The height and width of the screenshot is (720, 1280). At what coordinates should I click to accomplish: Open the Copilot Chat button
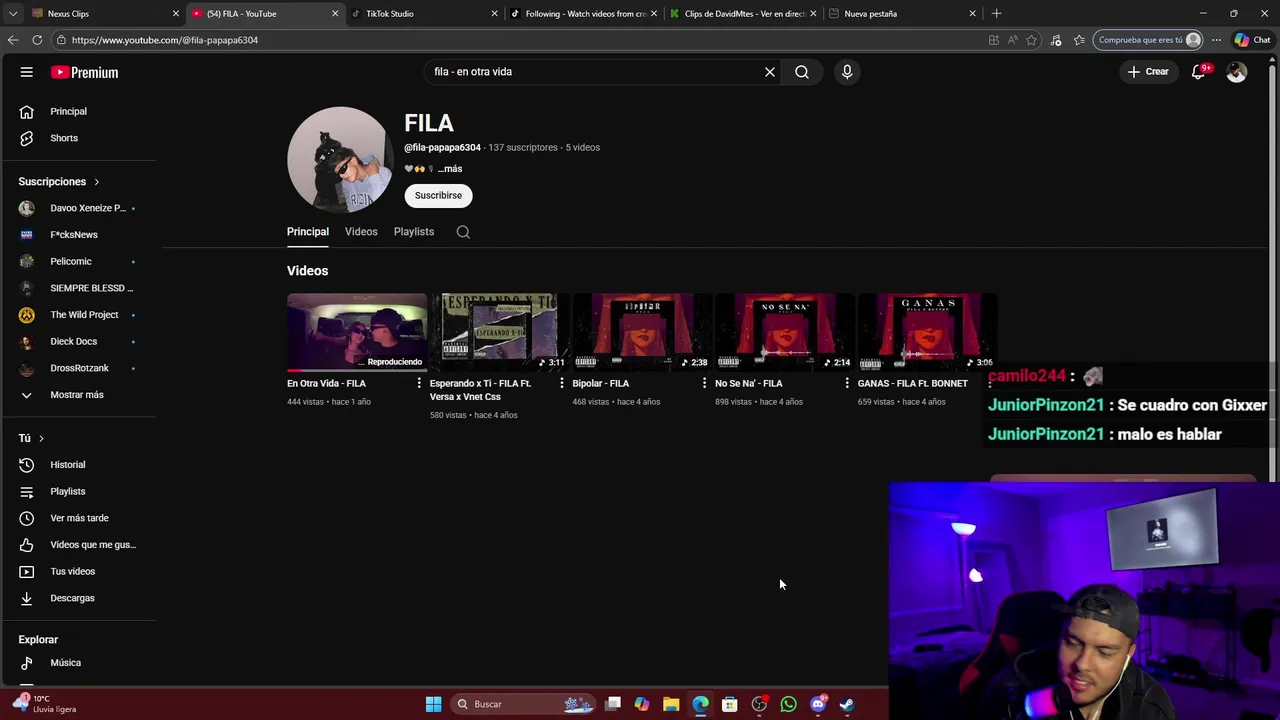(x=1252, y=40)
